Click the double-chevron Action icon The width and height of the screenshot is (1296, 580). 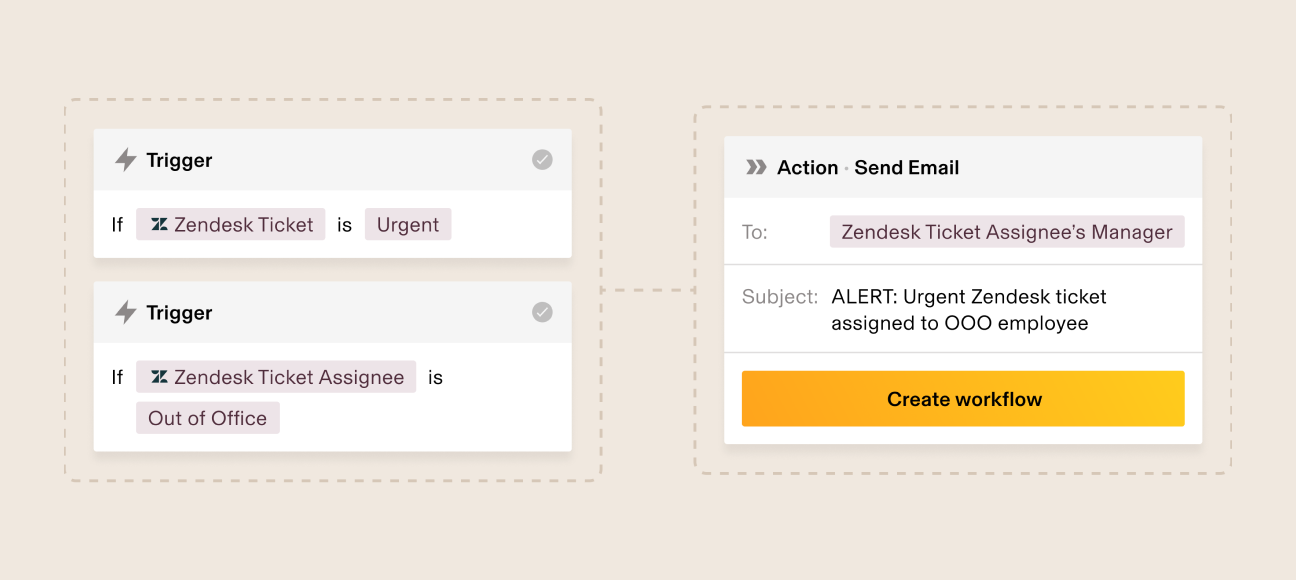(757, 167)
